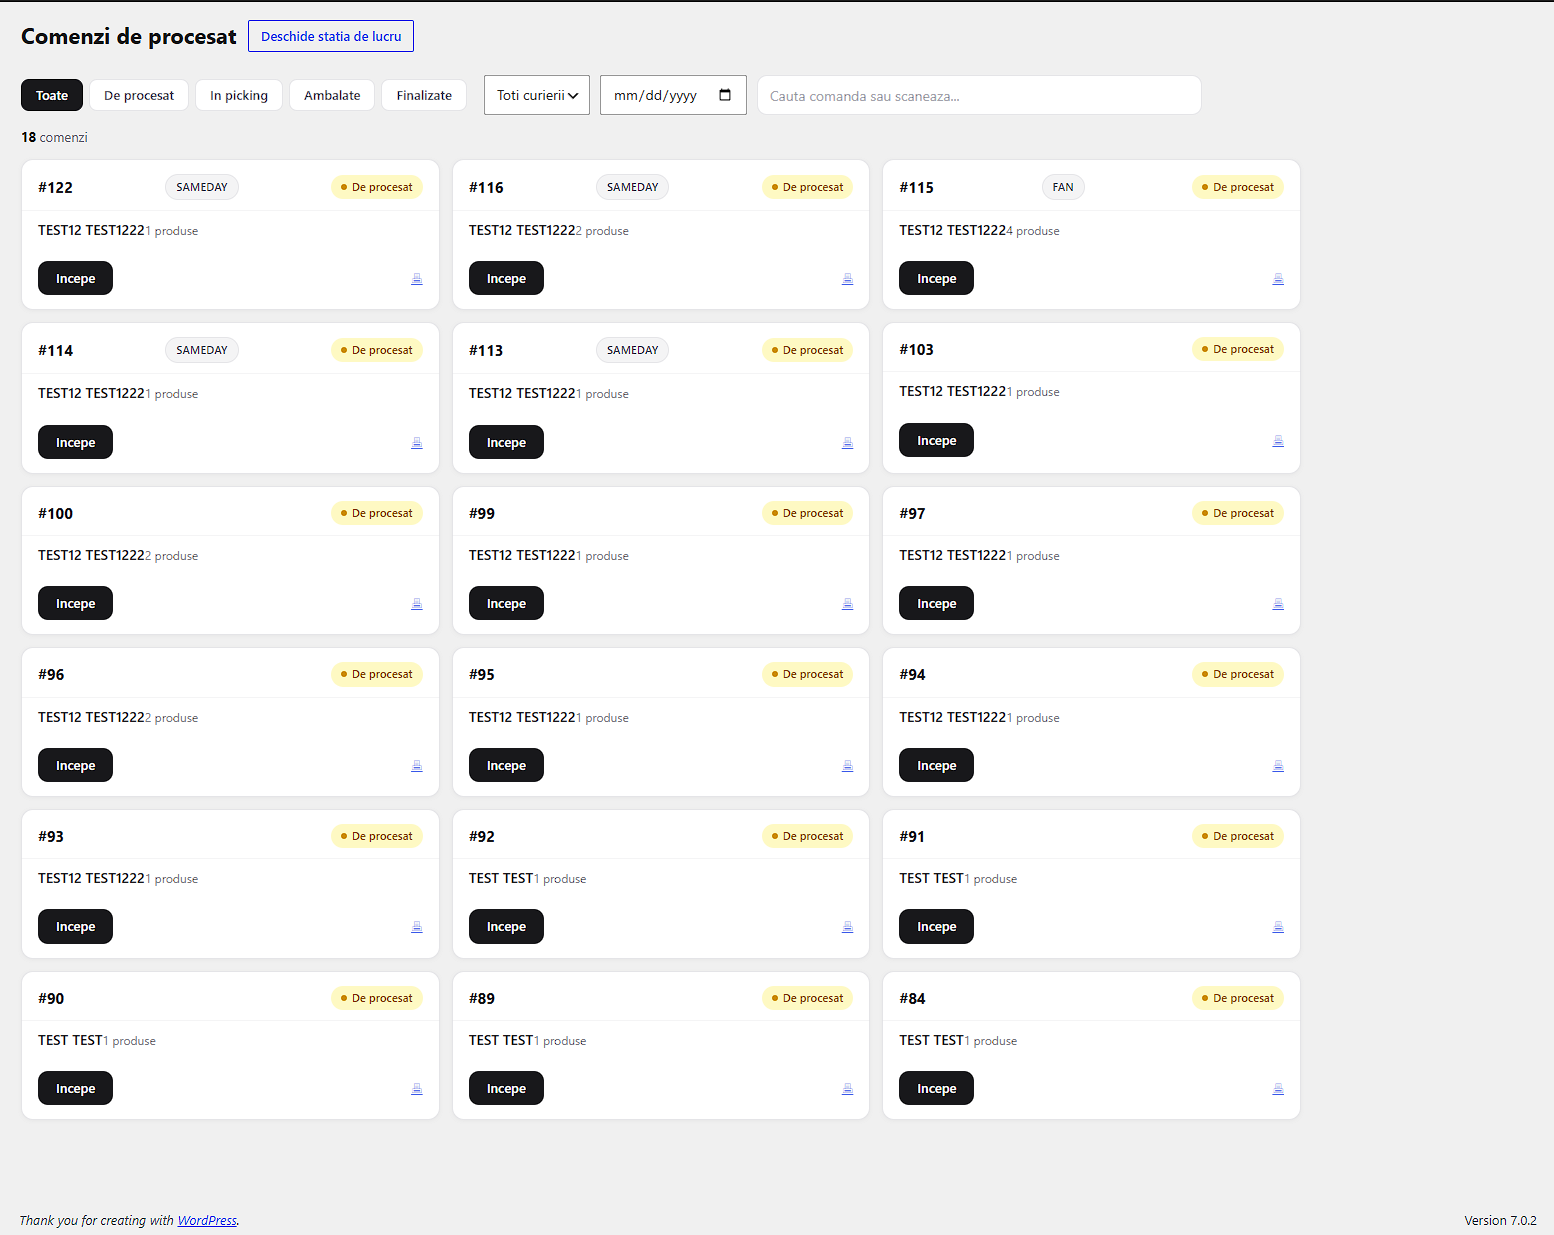Click the printer icon on order #115

pos(1278,279)
